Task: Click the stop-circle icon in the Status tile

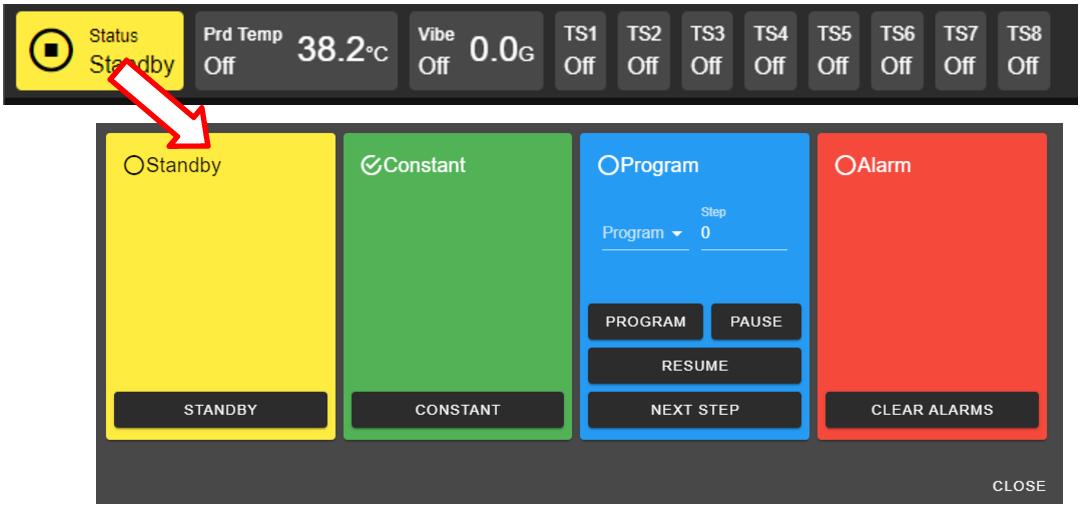Action: click(x=51, y=50)
